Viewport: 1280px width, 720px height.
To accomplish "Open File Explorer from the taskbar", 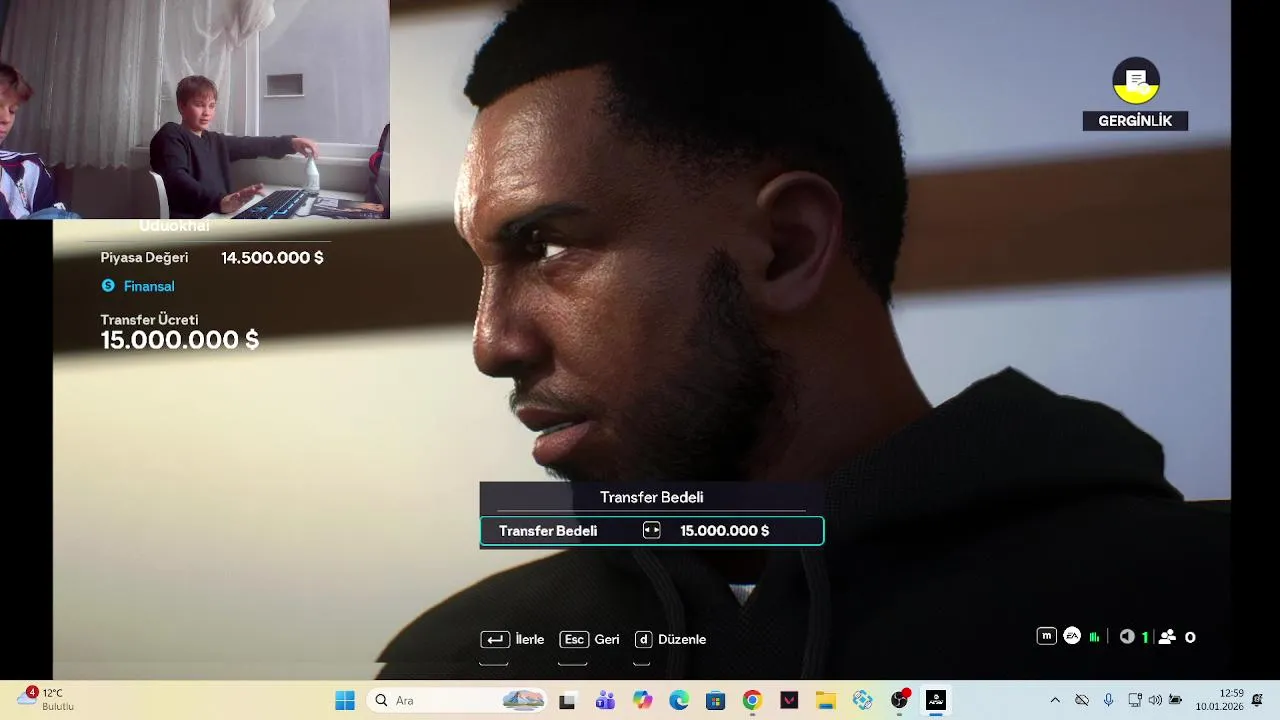I will (826, 700).
